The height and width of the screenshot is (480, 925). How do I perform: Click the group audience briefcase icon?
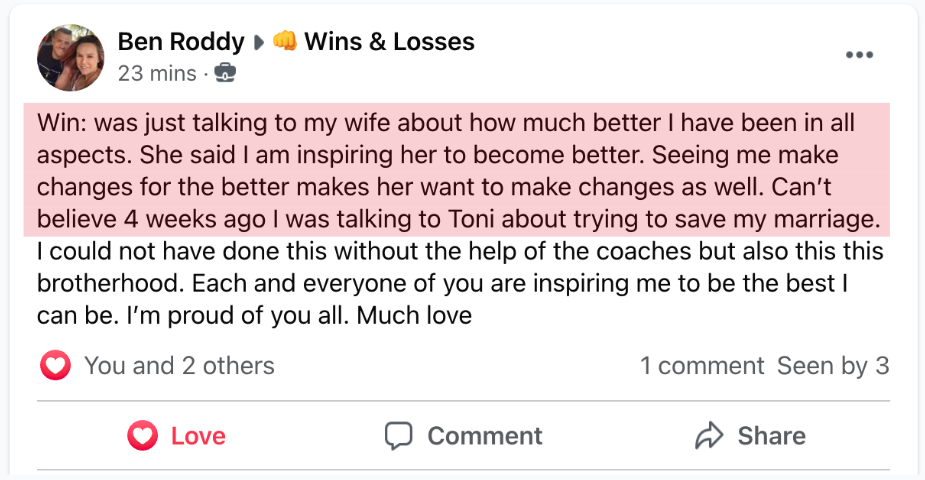coord(227,73)
